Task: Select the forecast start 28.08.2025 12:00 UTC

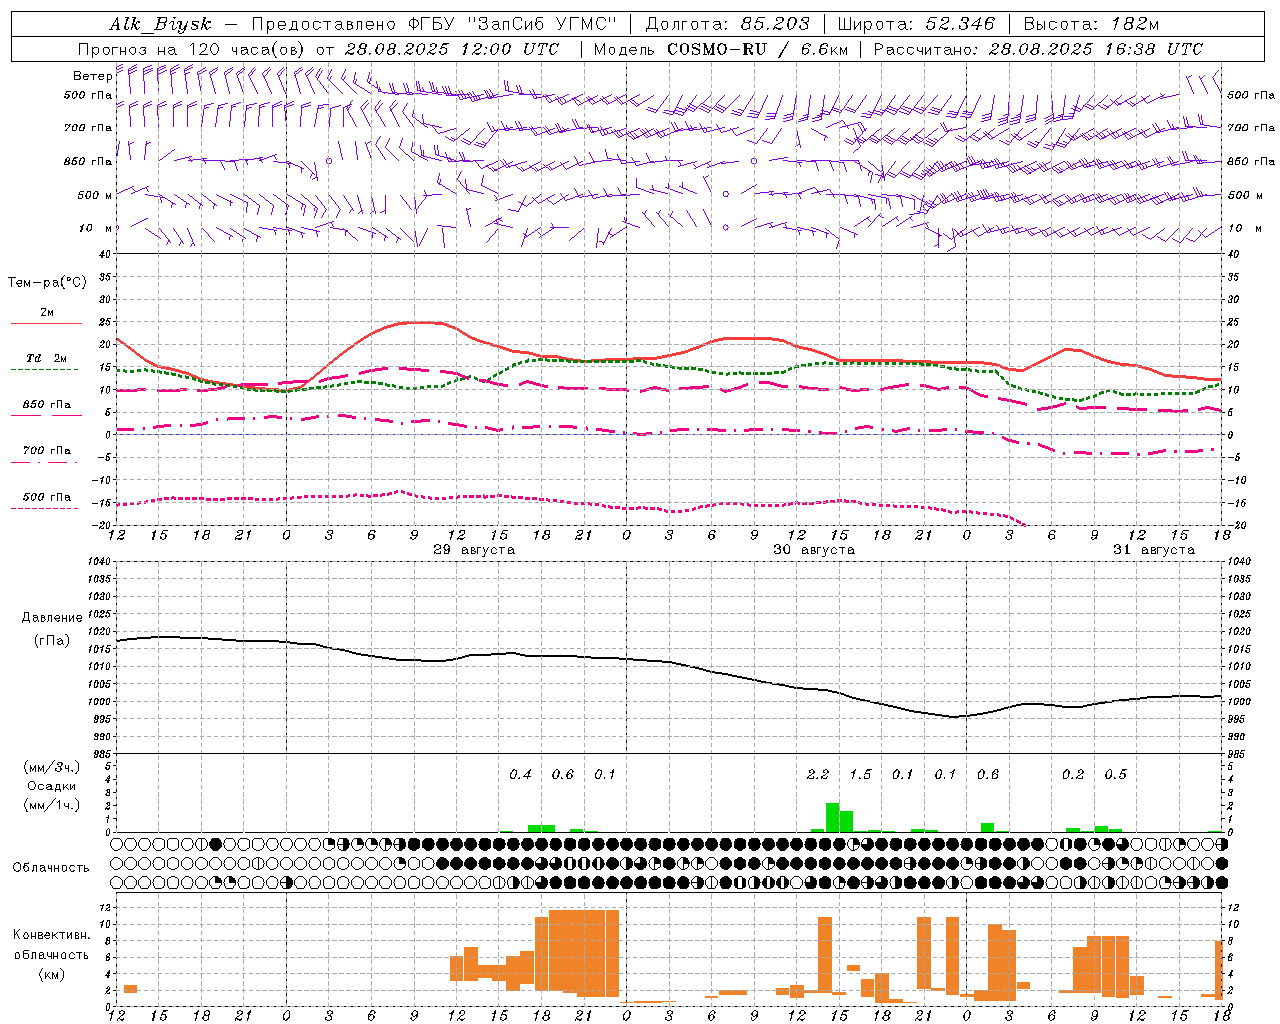Action: click(452, 49)
